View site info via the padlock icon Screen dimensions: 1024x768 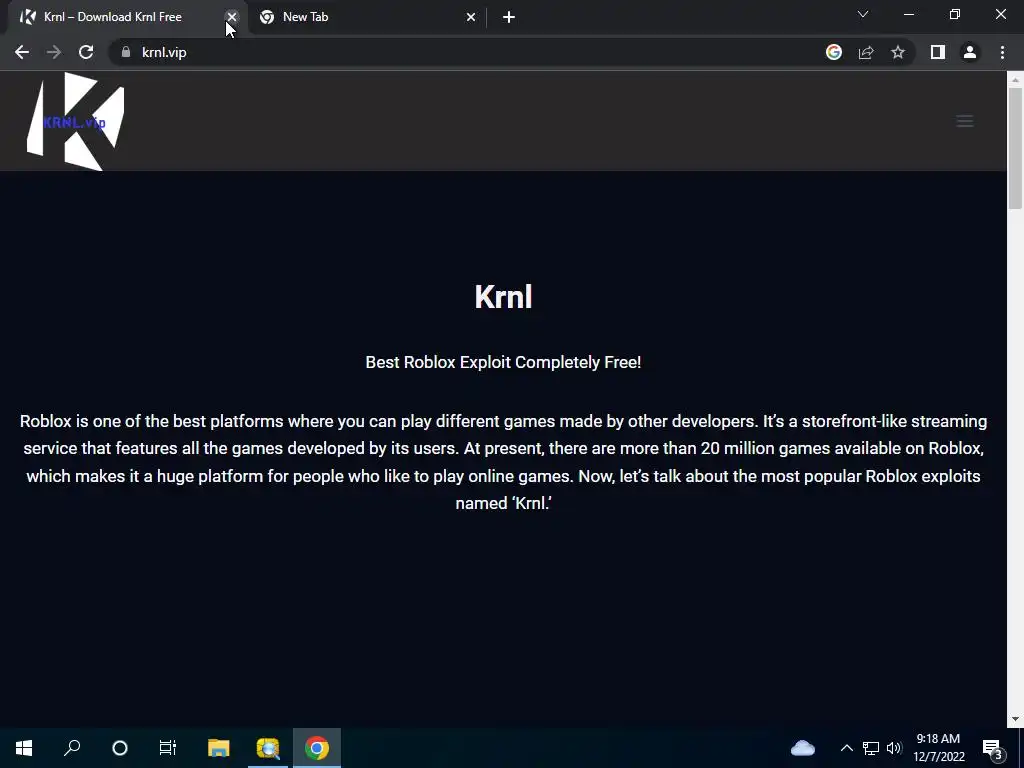(126, 52)
